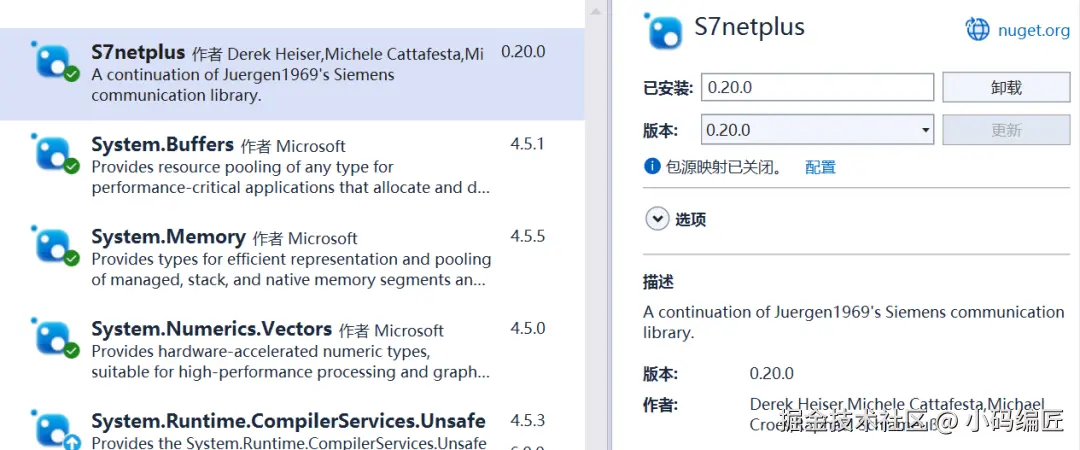Image resolution: width=1080 pixels, height=450 pixels.
Task: Click the 配置 configure link
Action: click(x=820, y=167)
